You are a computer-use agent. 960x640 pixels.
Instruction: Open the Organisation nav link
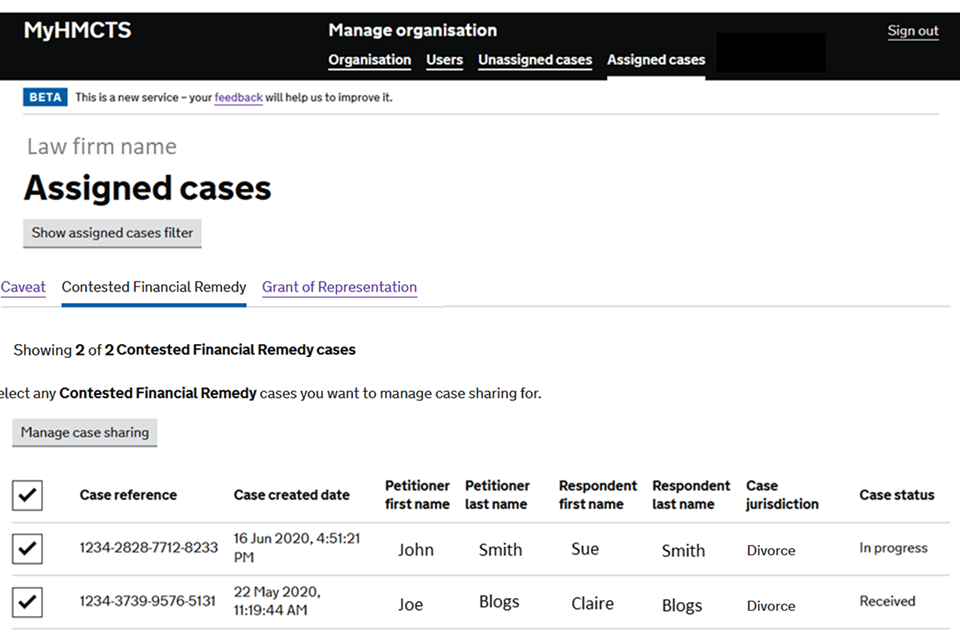point(369,60)
